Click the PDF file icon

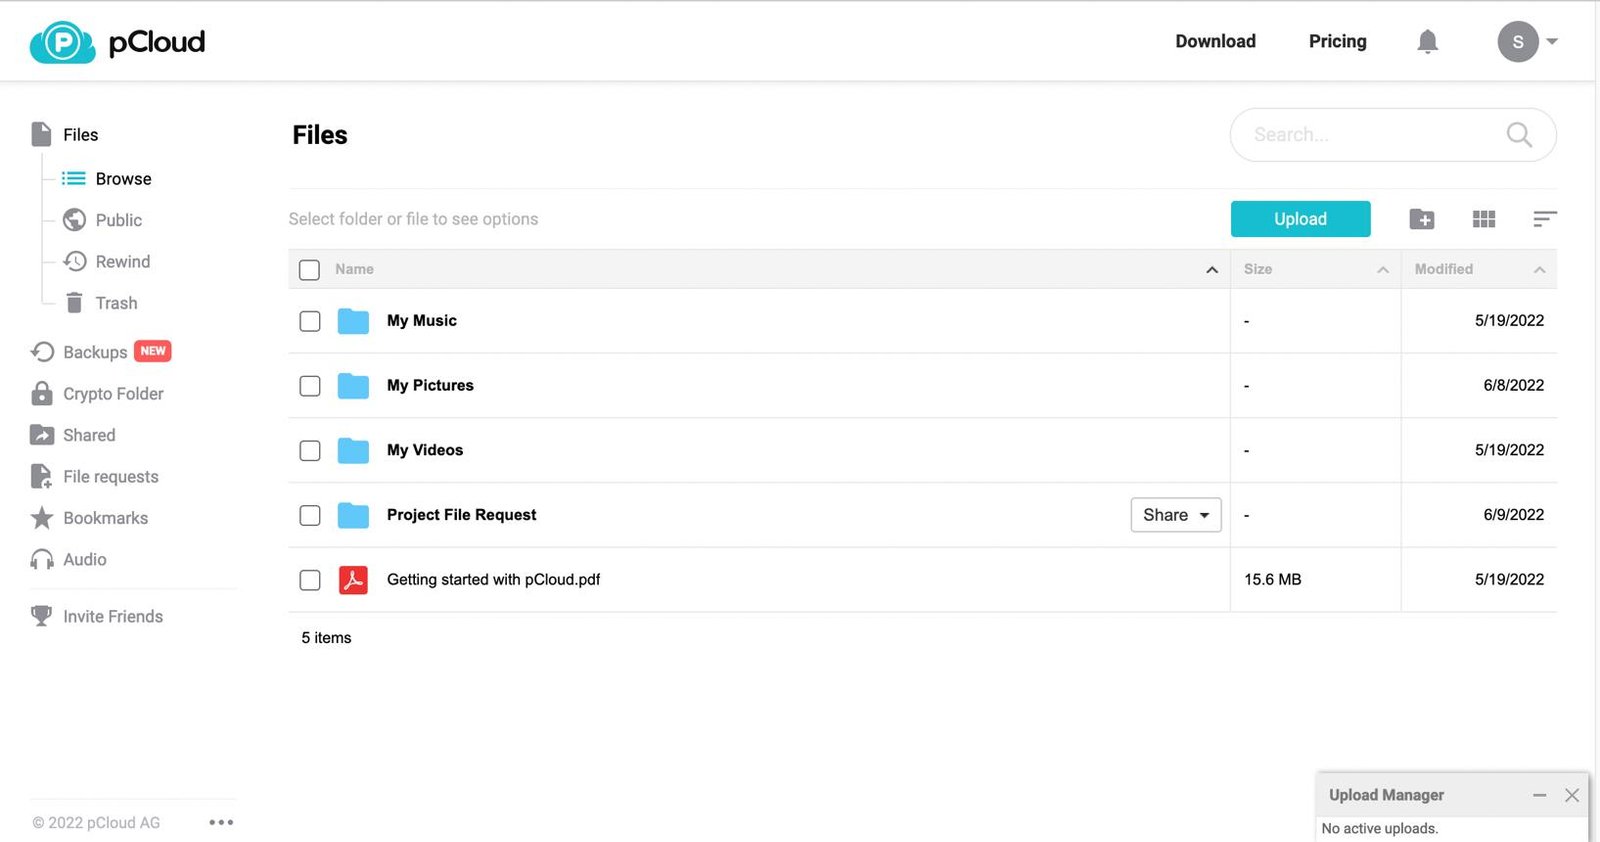pyautogui.click(x=353, y=580)
